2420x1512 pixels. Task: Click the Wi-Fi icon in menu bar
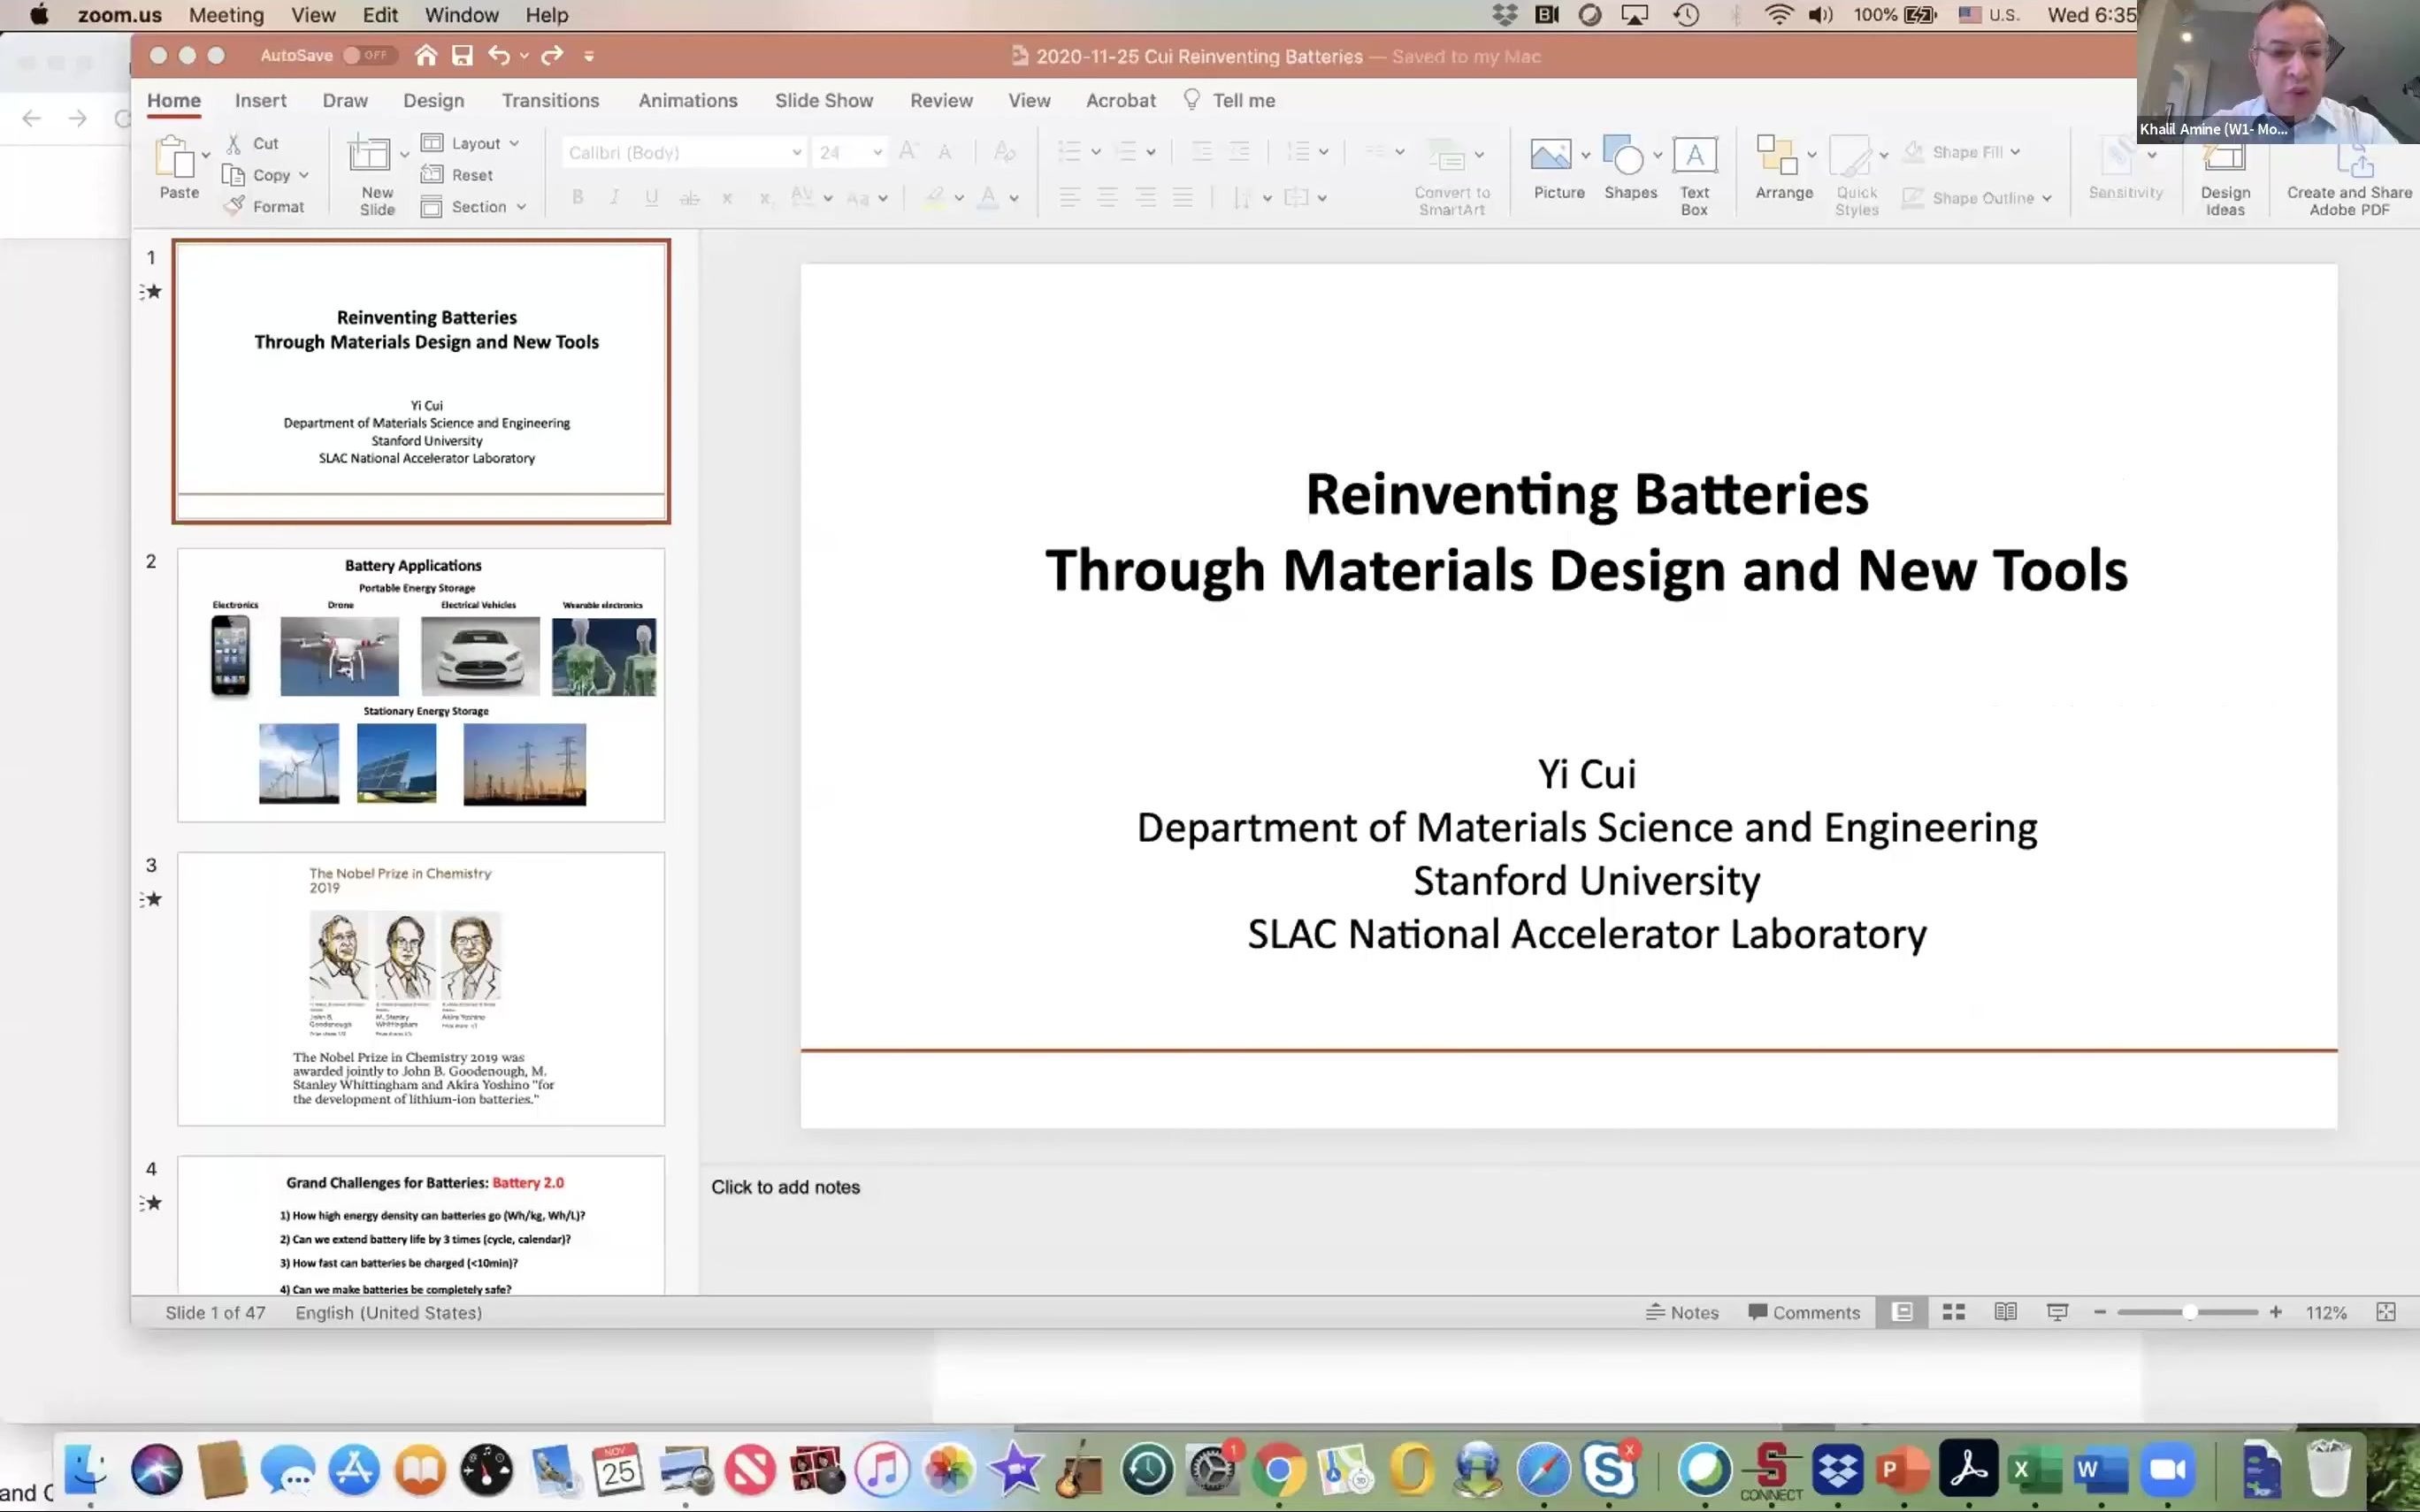tap(1778, 15)
